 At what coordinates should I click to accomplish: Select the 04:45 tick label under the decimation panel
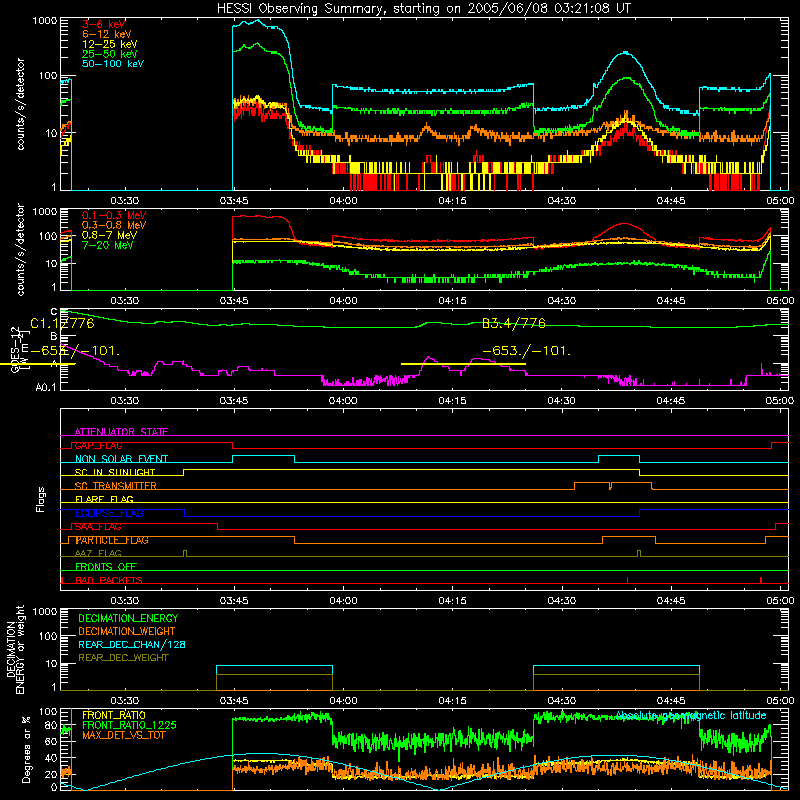point(670,701)
